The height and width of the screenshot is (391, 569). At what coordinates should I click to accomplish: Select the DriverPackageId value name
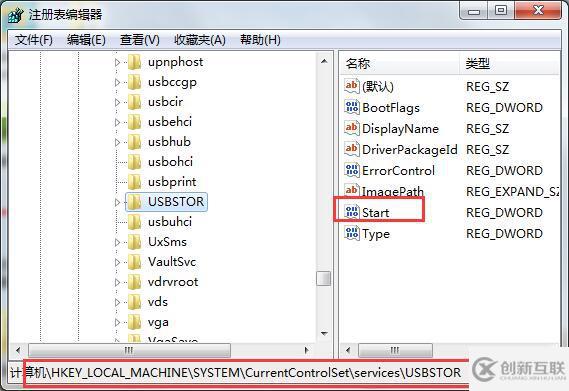pos(410,150)
